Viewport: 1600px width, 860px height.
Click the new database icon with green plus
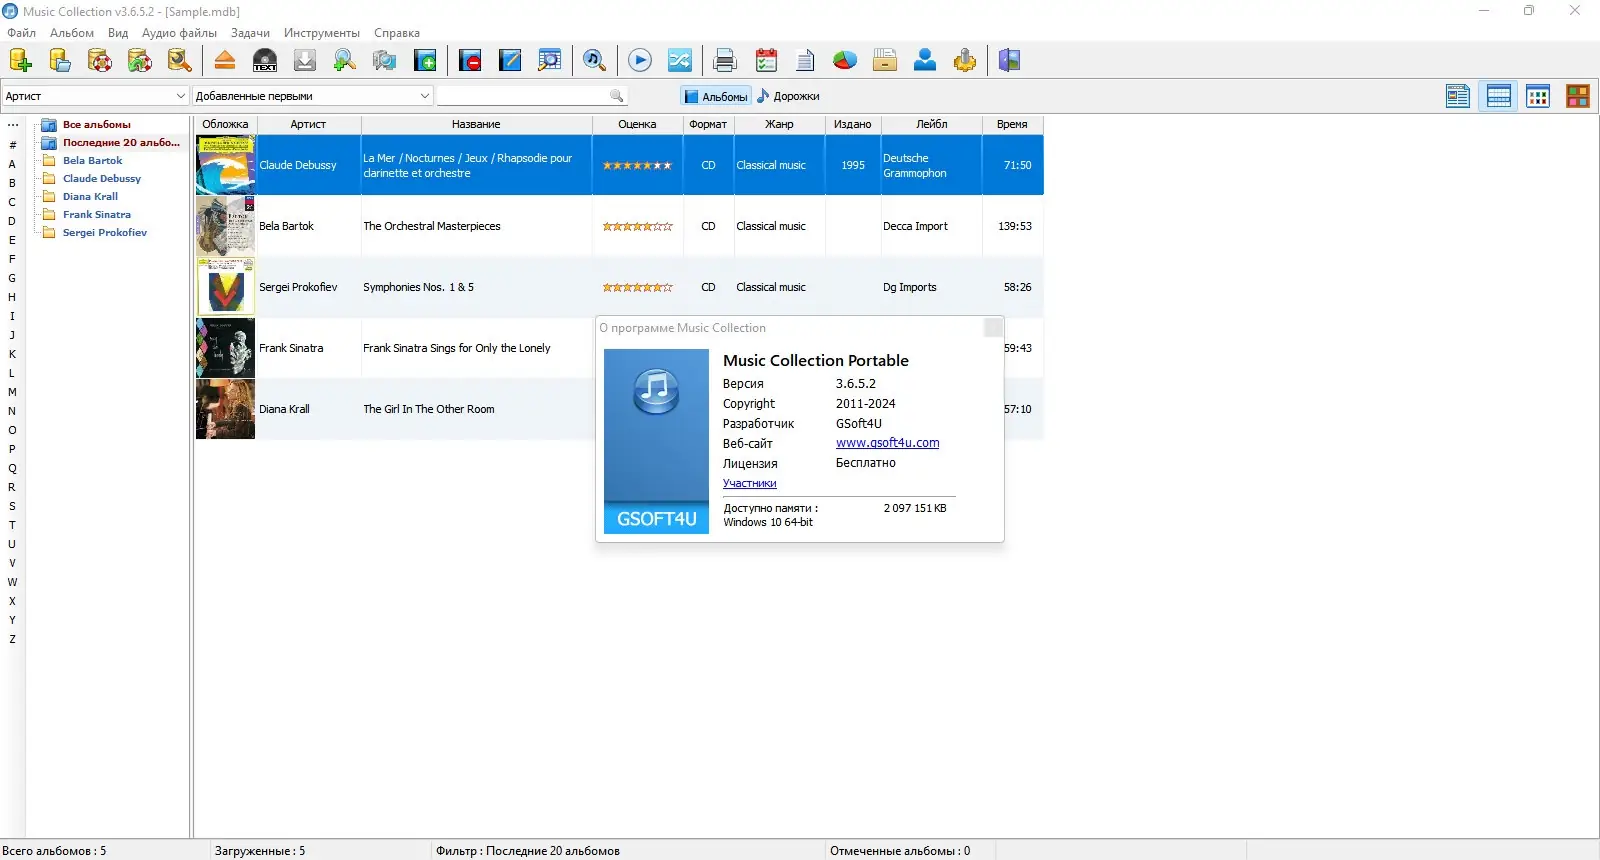click(x=20, y=60)
